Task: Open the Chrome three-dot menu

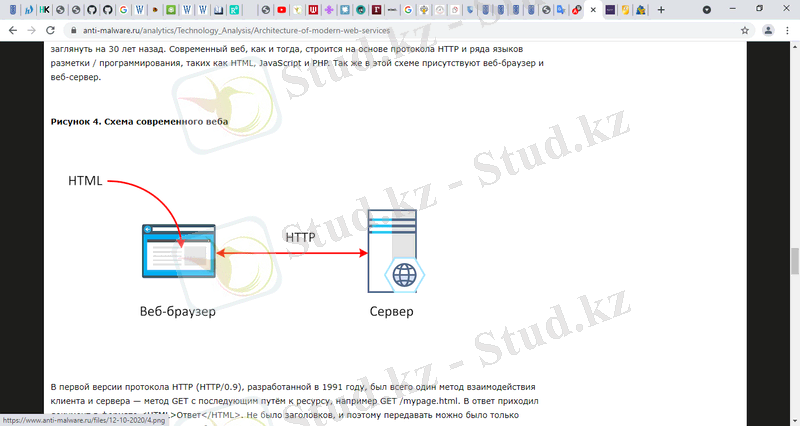Action: [x=787, y=31]
